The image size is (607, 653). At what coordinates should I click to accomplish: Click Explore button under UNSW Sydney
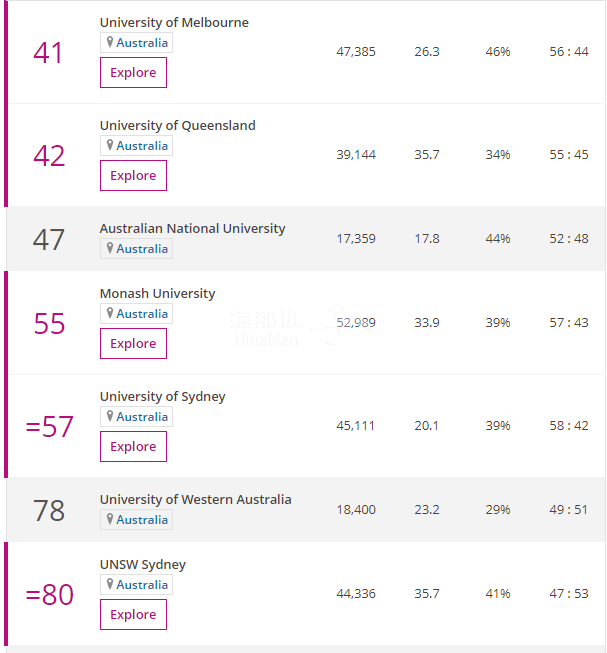tap(133, 615)
